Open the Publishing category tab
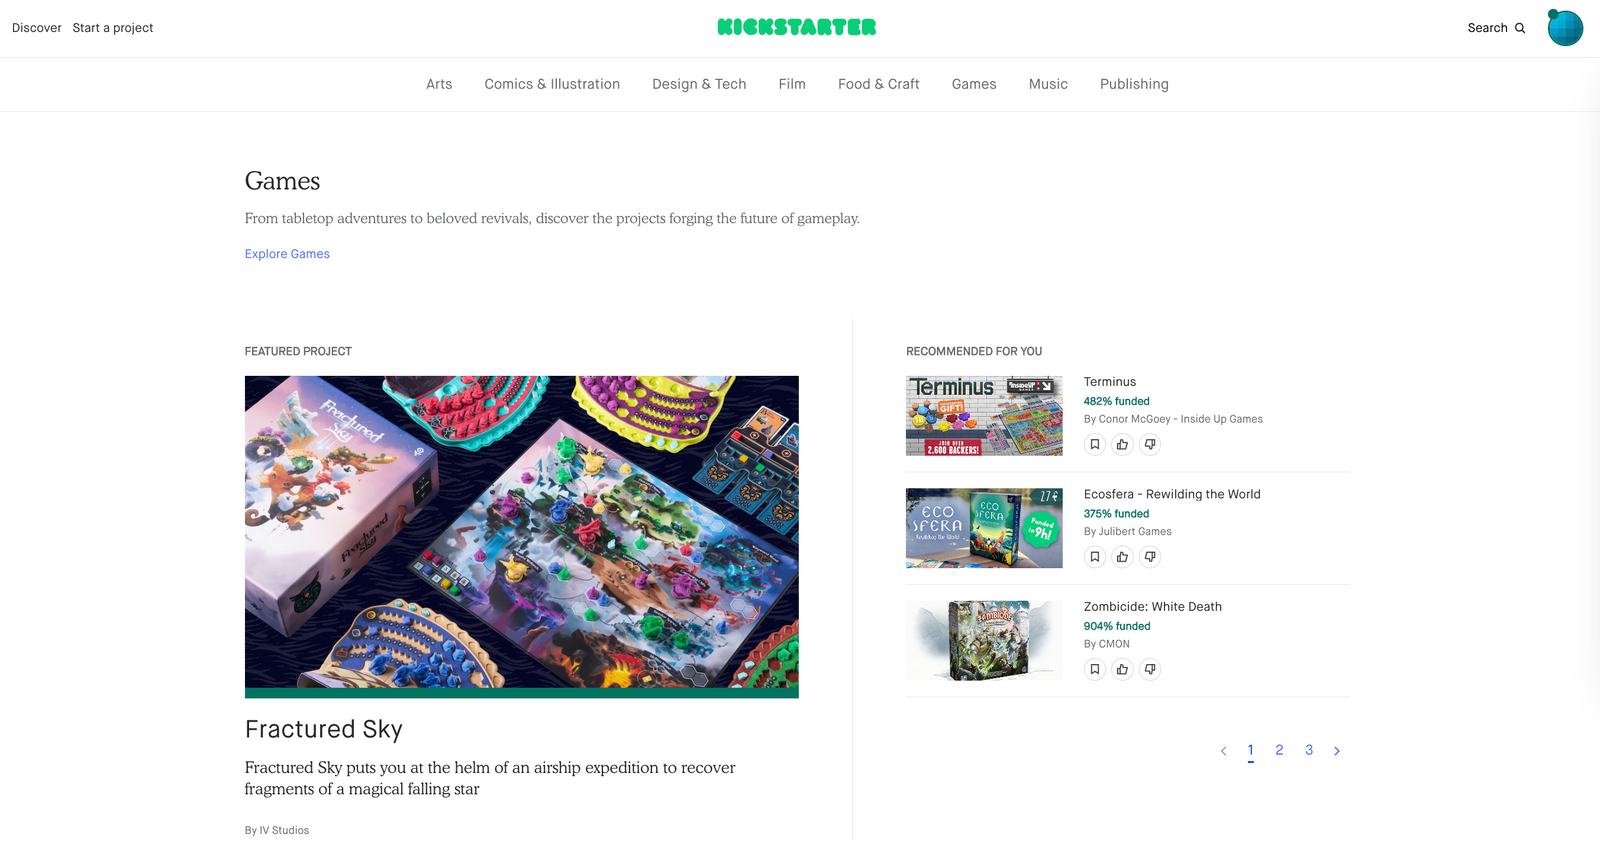 click(x=1134, y=84)
